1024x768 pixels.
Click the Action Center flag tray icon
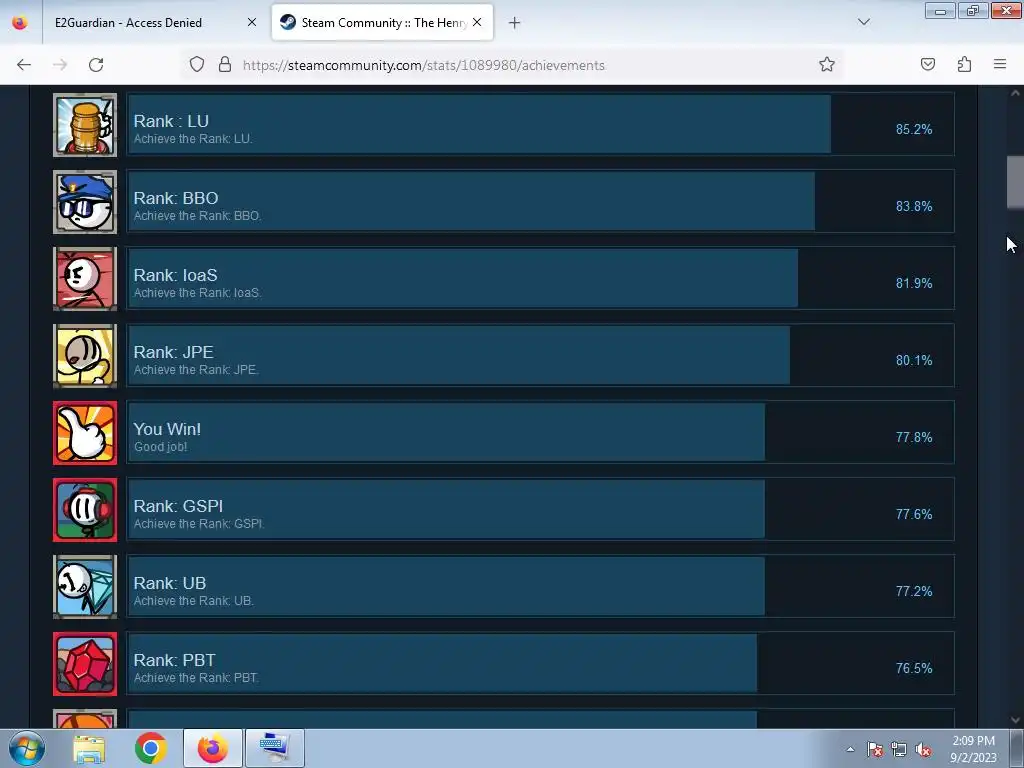point(875,750)
